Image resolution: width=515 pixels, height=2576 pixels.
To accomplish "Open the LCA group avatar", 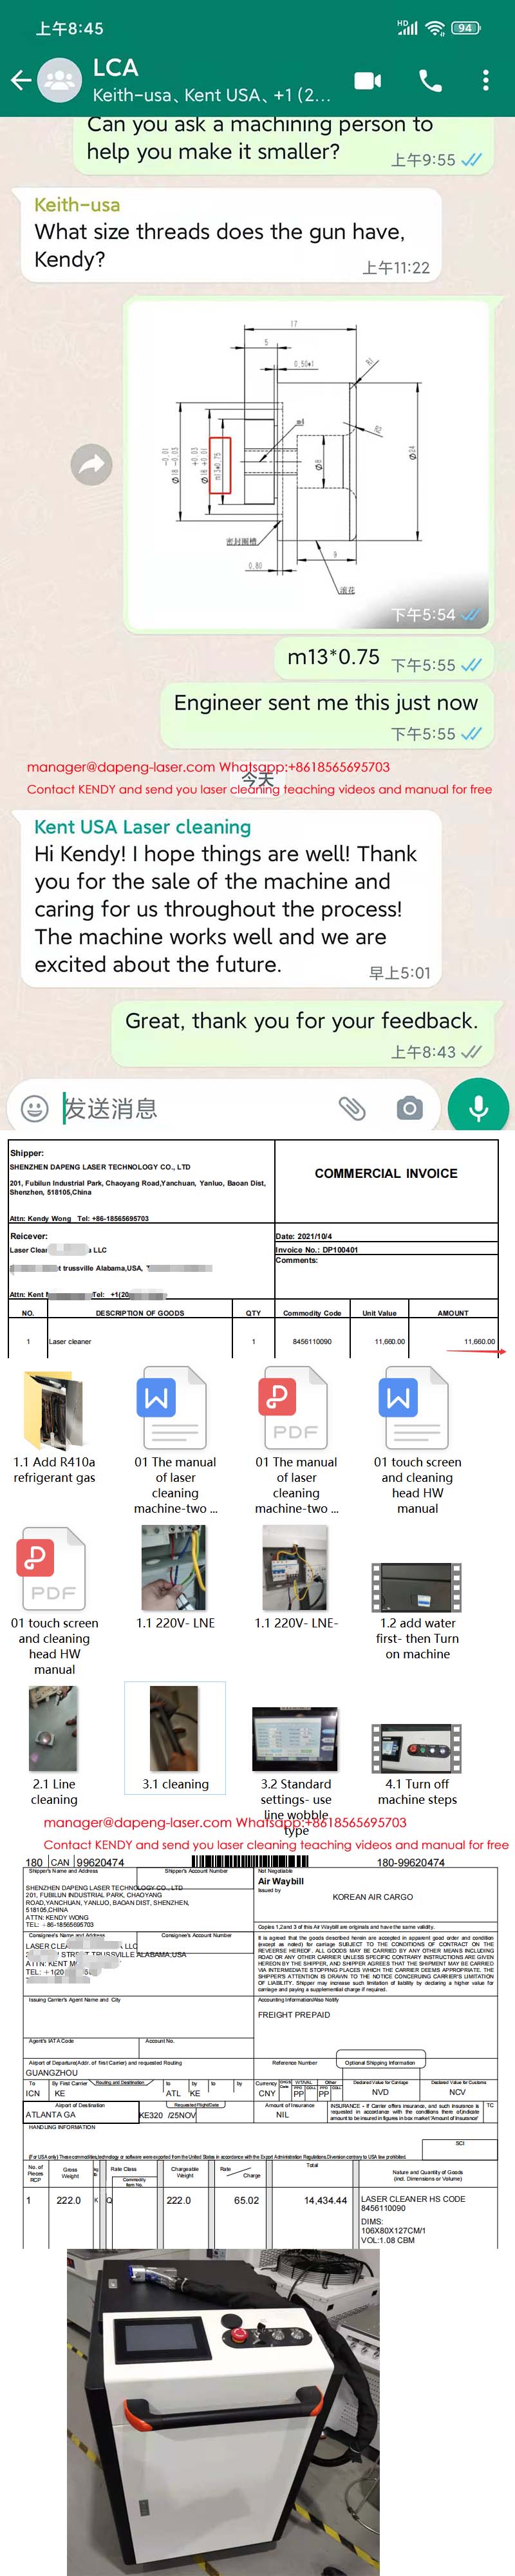I will click(60, 81).
